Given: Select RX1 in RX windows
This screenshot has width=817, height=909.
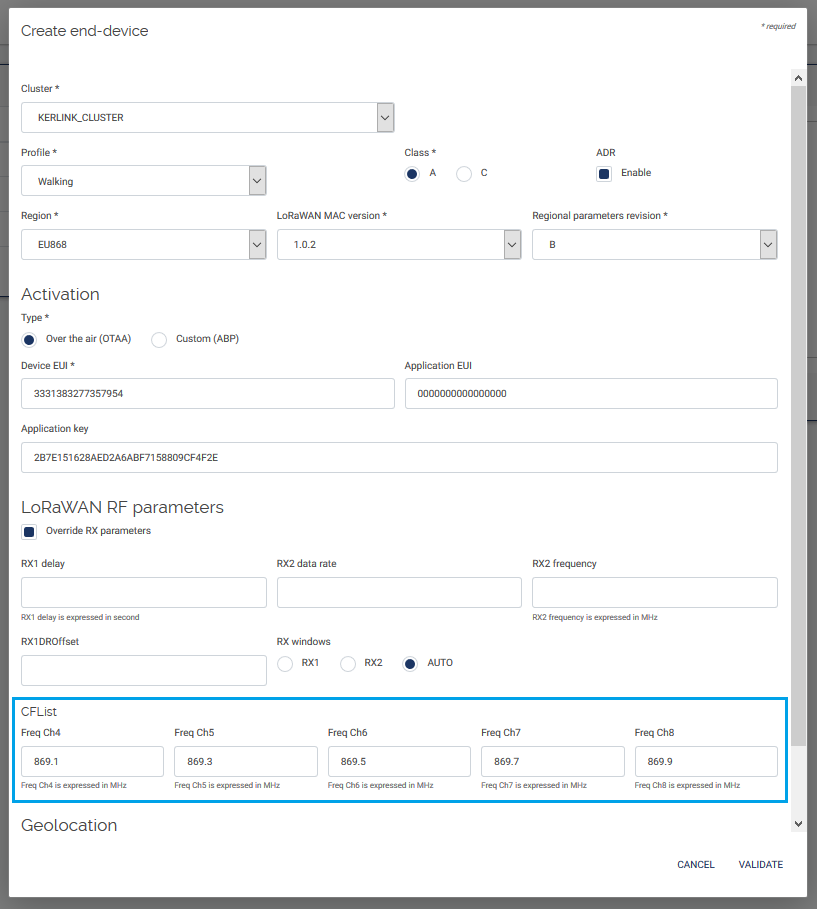Looking at the screenshot, I should click(285, 664).
